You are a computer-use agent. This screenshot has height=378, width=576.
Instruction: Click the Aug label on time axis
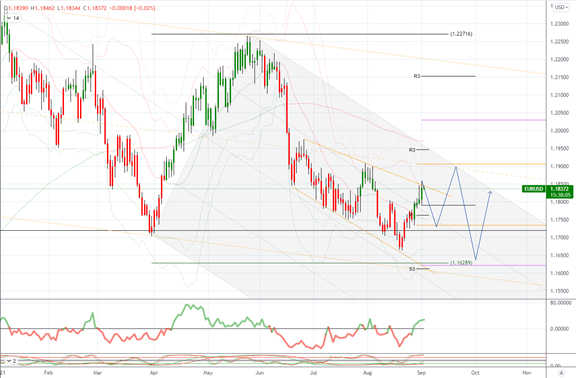pos(367,372)
